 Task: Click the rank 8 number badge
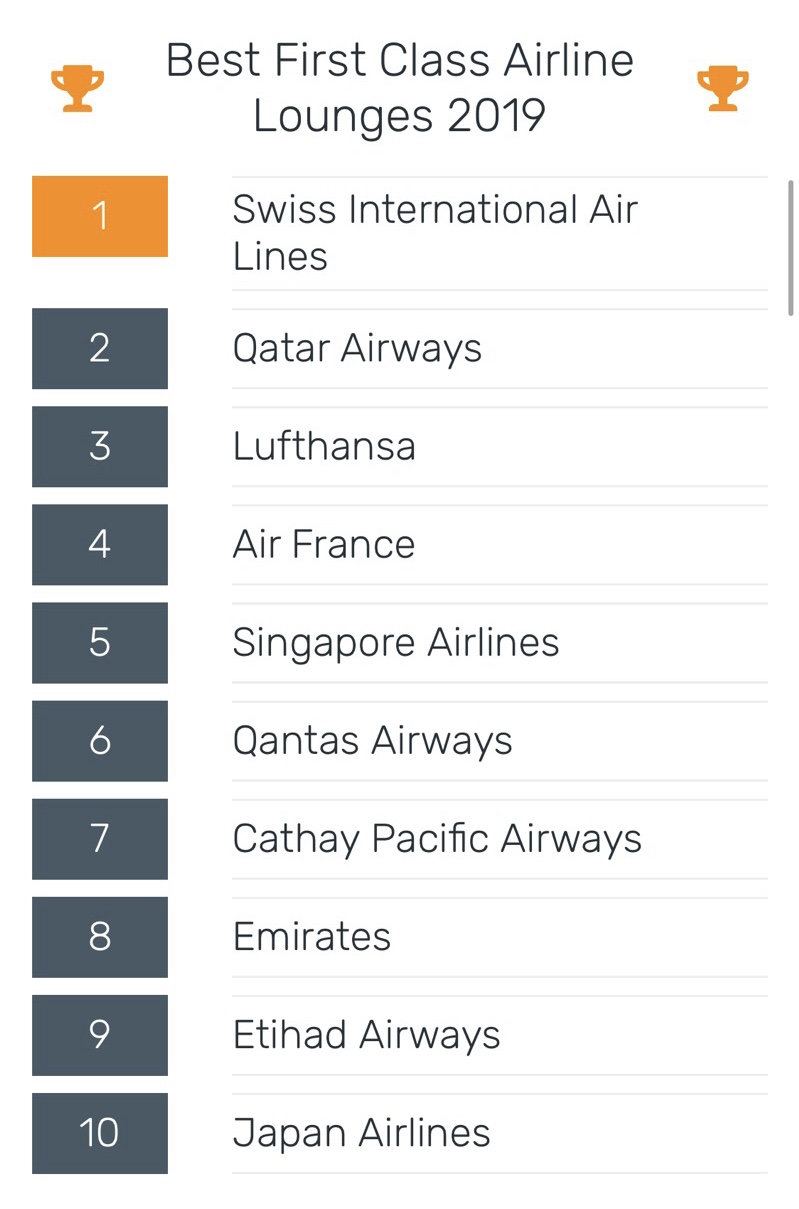(x=100, y=936)
